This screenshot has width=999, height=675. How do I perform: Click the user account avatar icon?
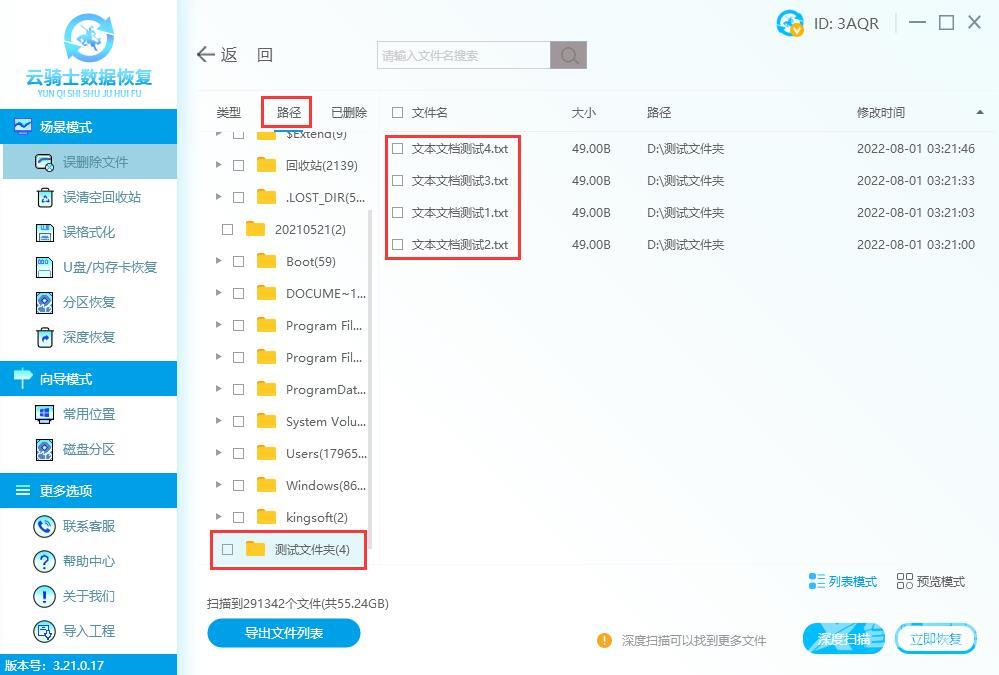[x=790, y=24]
